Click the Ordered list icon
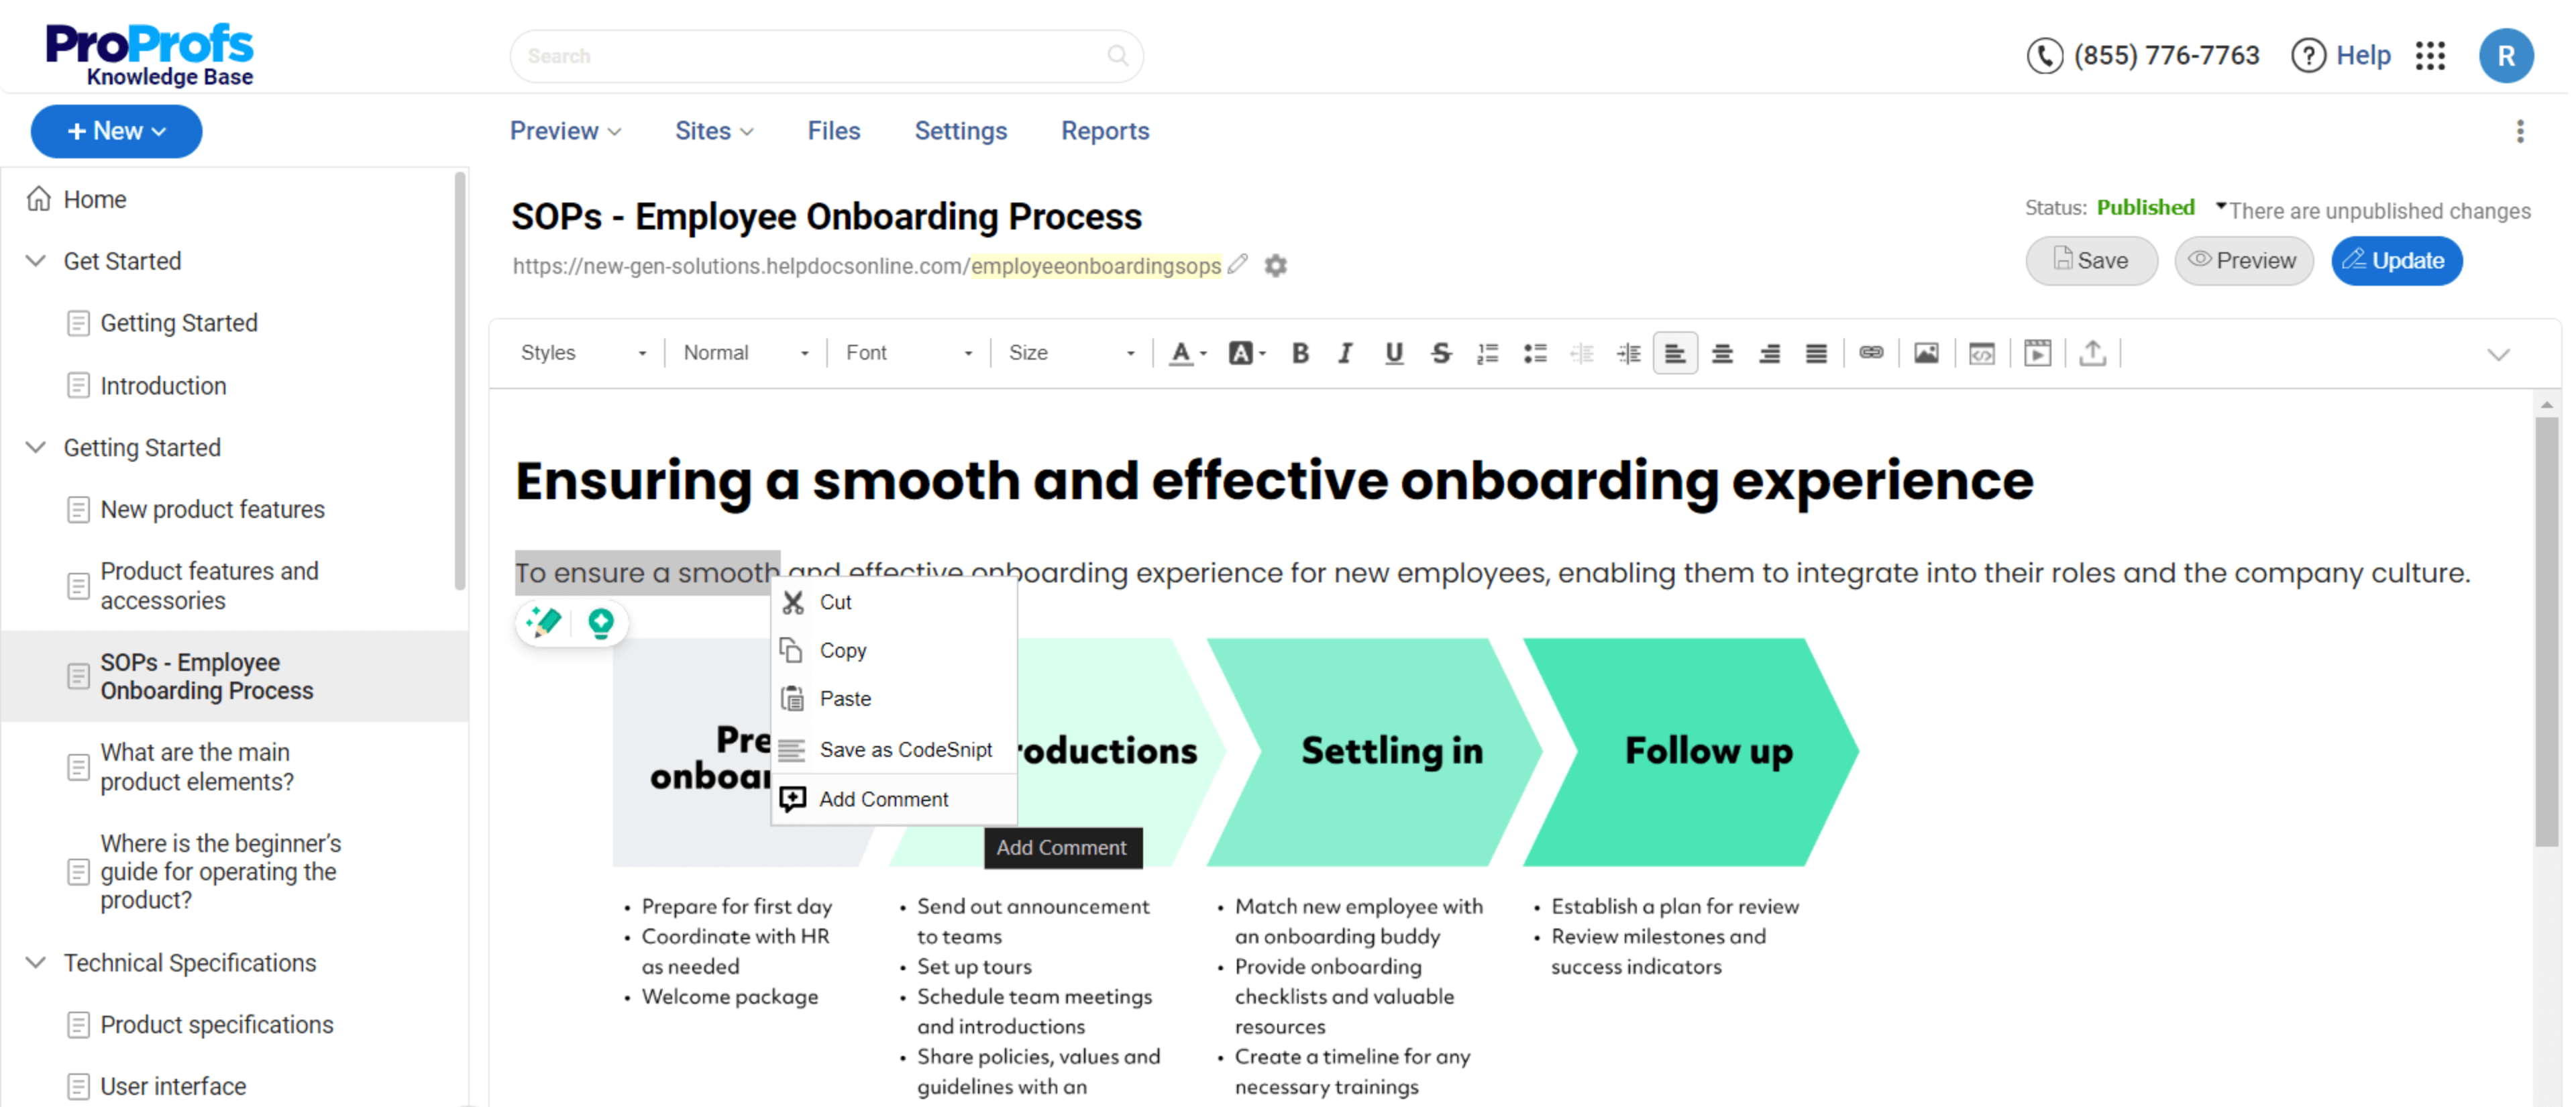This screenshot has height=1107, width=2576. tap(1487, 356)
